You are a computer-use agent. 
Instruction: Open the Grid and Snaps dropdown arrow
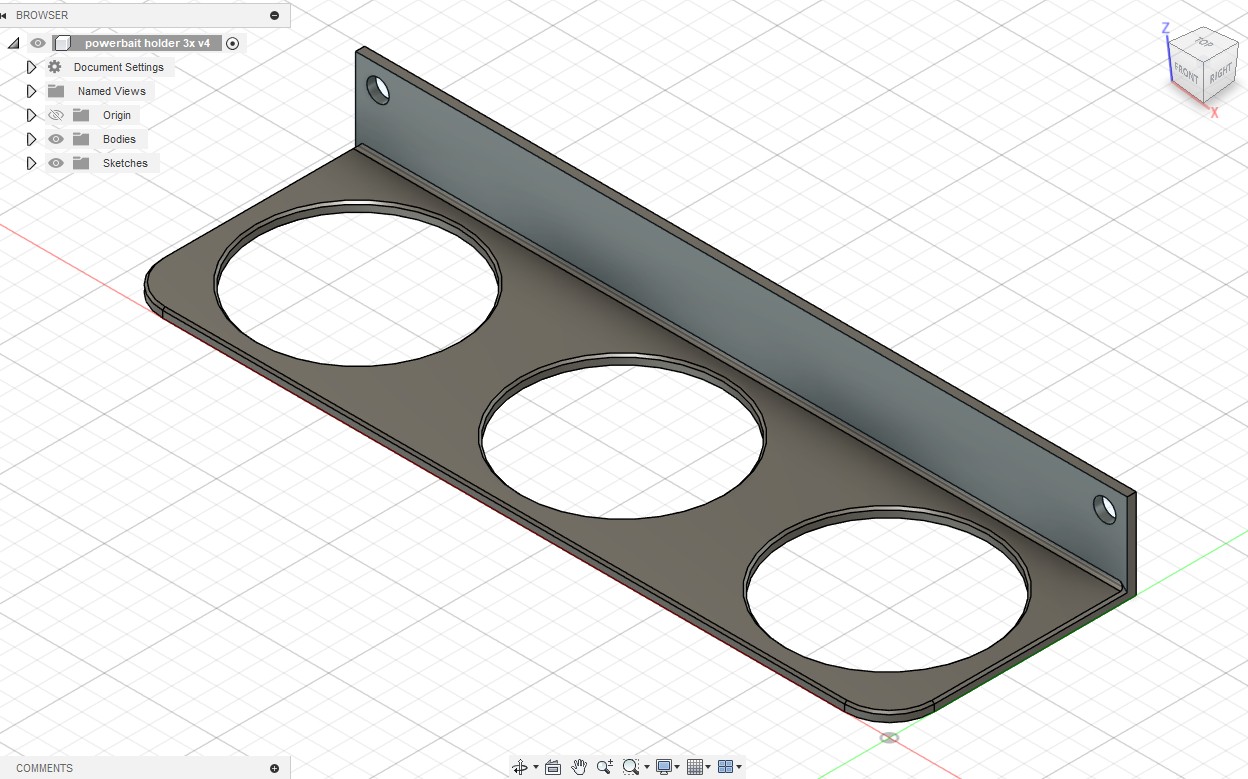point(708,767)
